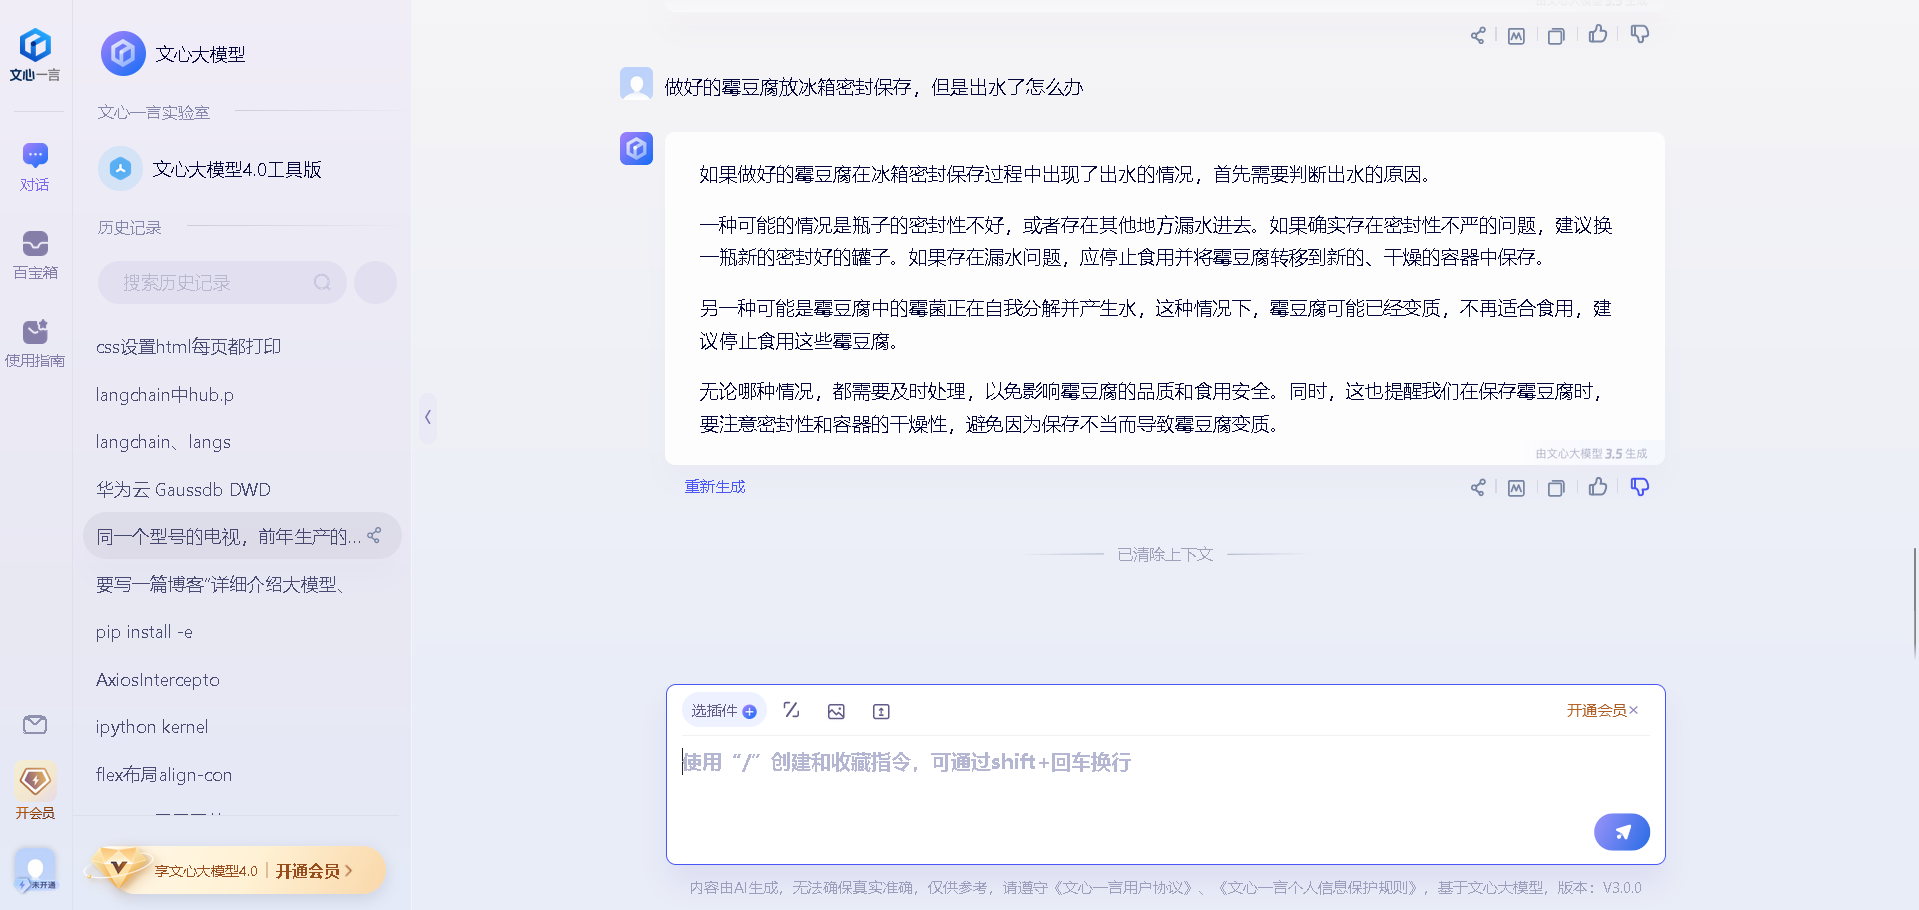
Task: Open the 选插件 plugin selector
Action: 723,710
